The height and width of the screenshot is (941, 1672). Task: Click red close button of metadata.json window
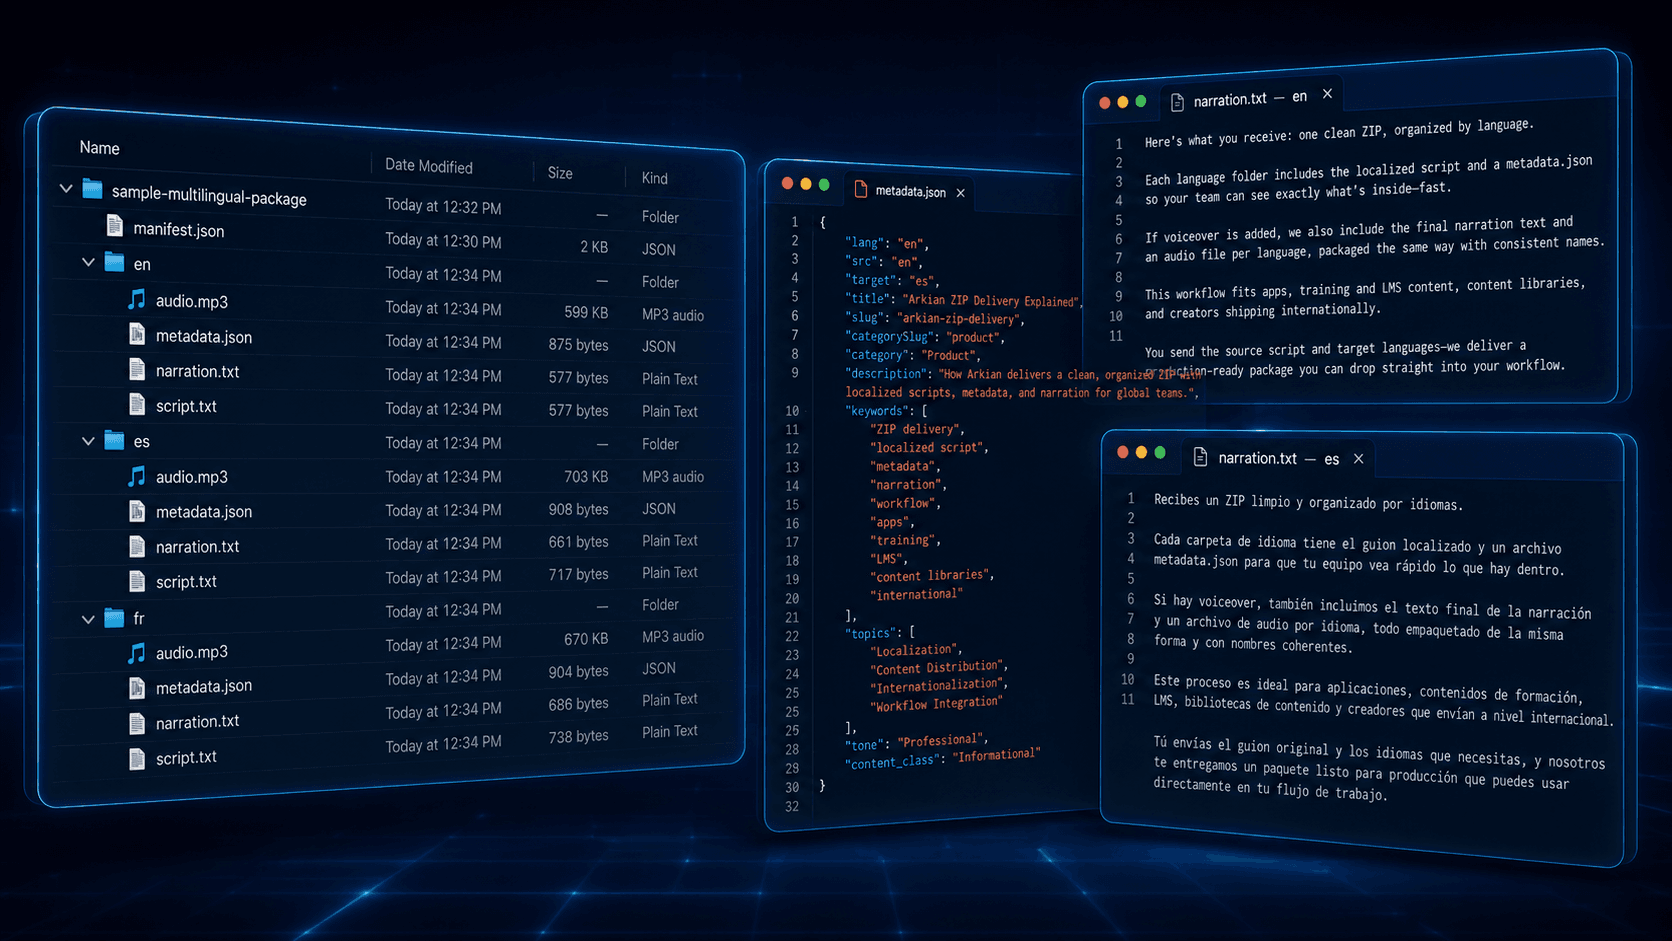pyautogui.click(x=787, y=183)
